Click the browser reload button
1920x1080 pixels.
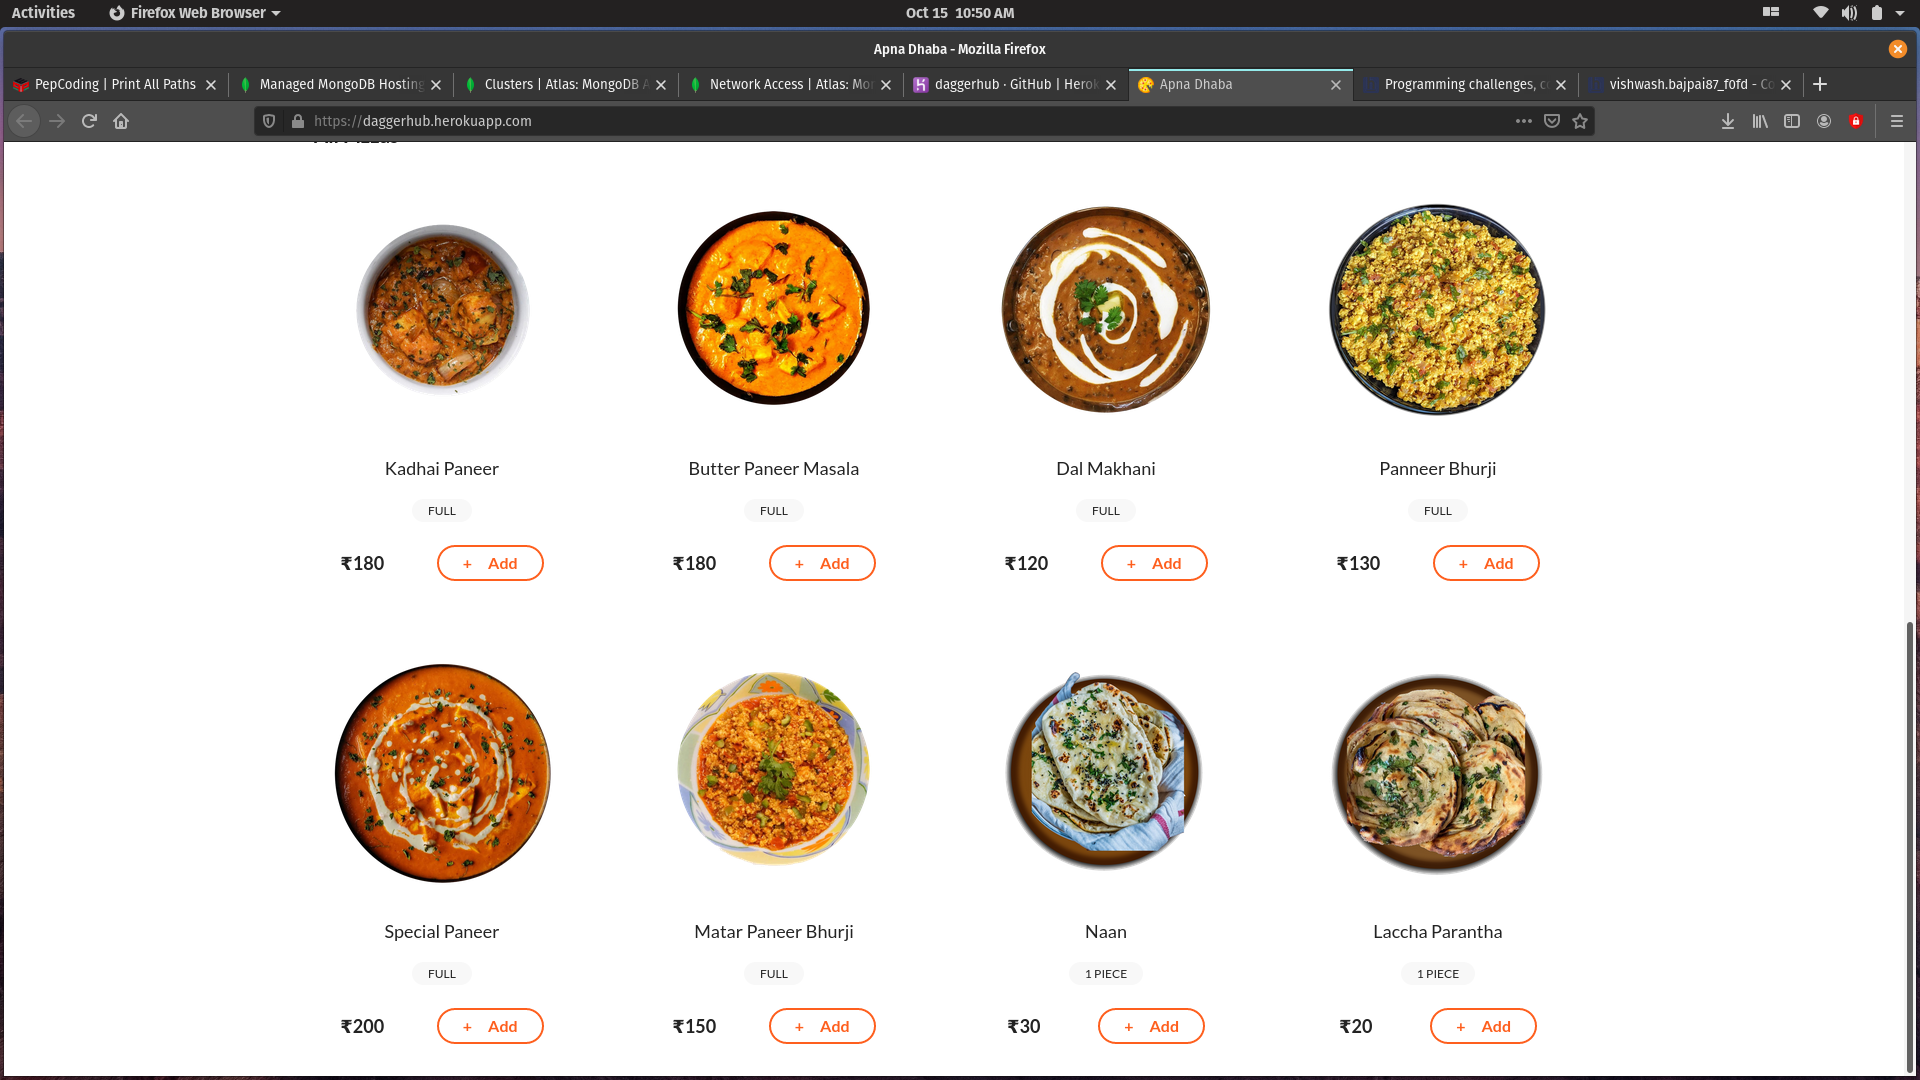(89, 121)
